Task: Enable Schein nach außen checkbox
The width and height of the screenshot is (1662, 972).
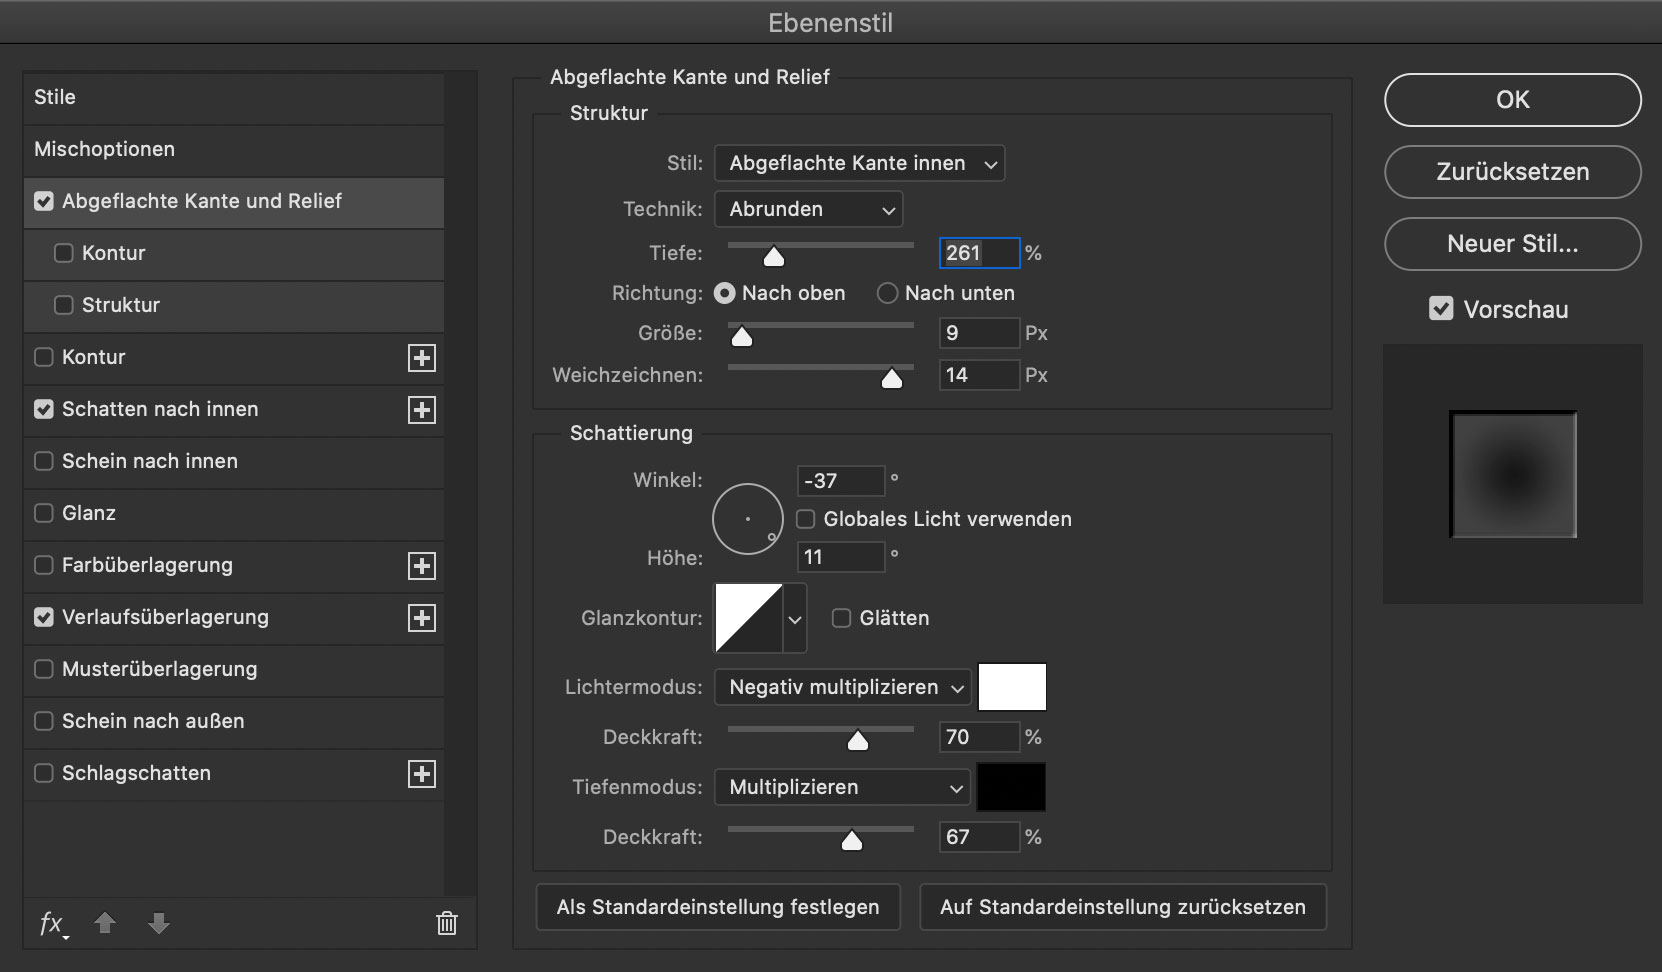Action: pyautogui.click(x=44, y=721)
